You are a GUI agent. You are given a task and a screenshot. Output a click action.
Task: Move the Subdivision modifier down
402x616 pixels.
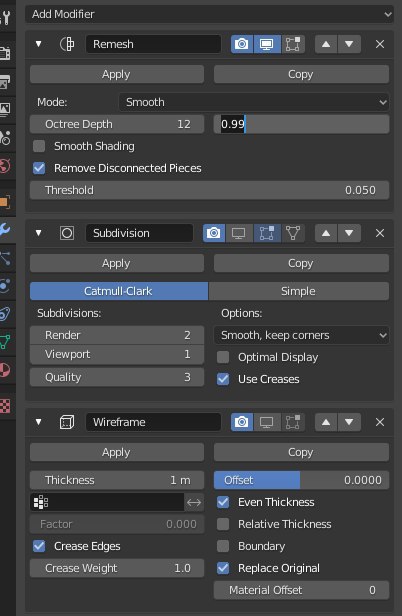(349, 233)
